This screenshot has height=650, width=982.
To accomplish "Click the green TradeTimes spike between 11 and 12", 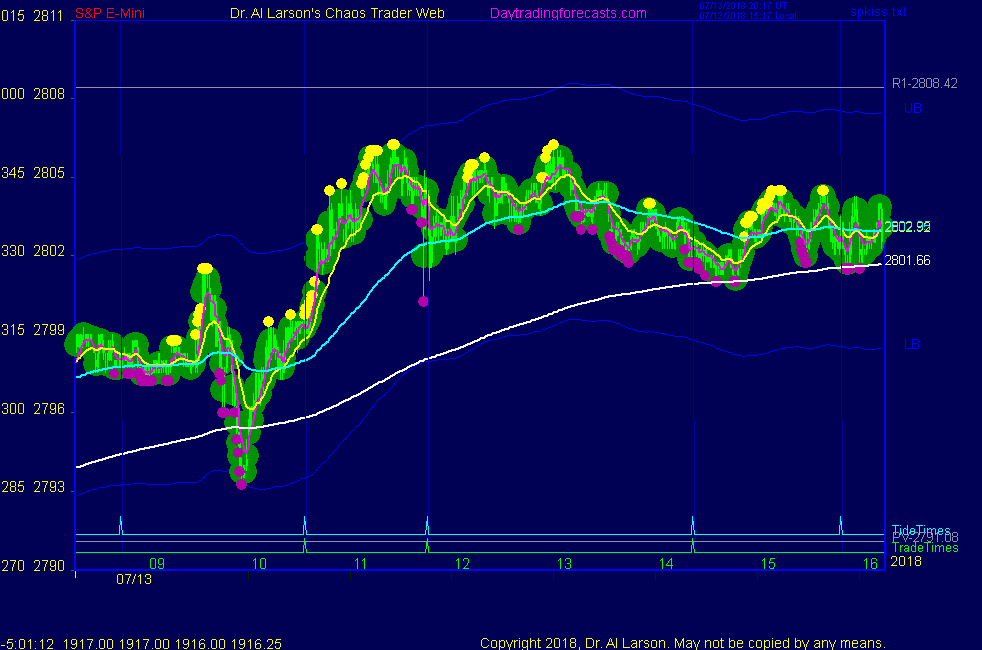I will click(427, 546).
